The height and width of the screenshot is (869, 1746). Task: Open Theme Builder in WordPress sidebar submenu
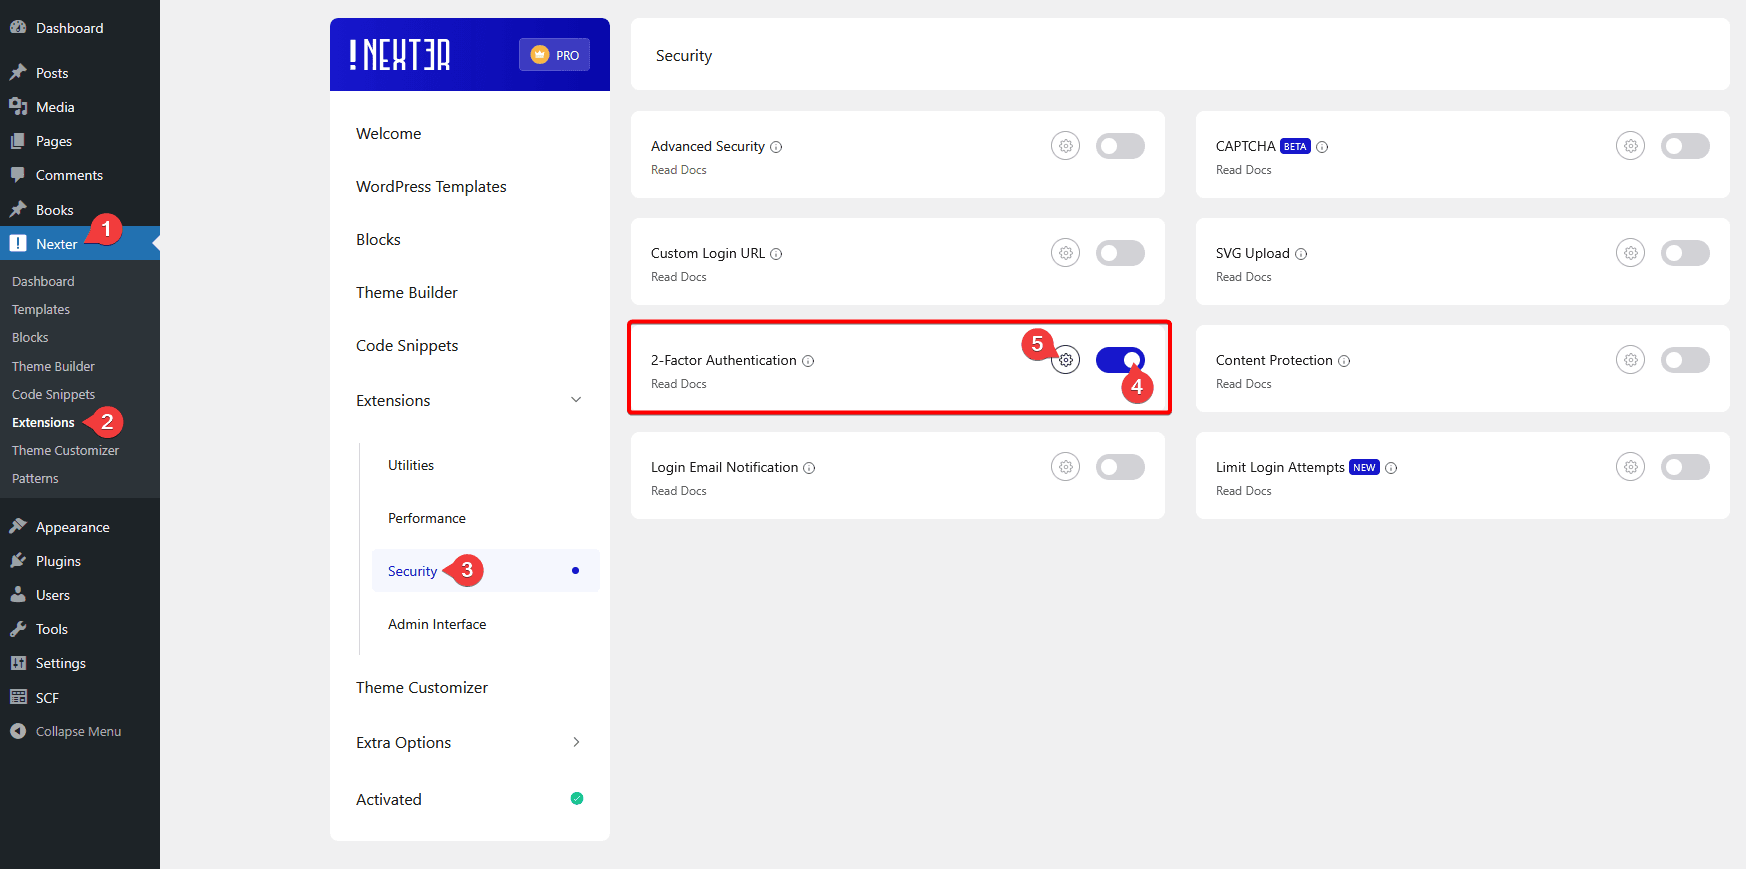tap(53, 366)
